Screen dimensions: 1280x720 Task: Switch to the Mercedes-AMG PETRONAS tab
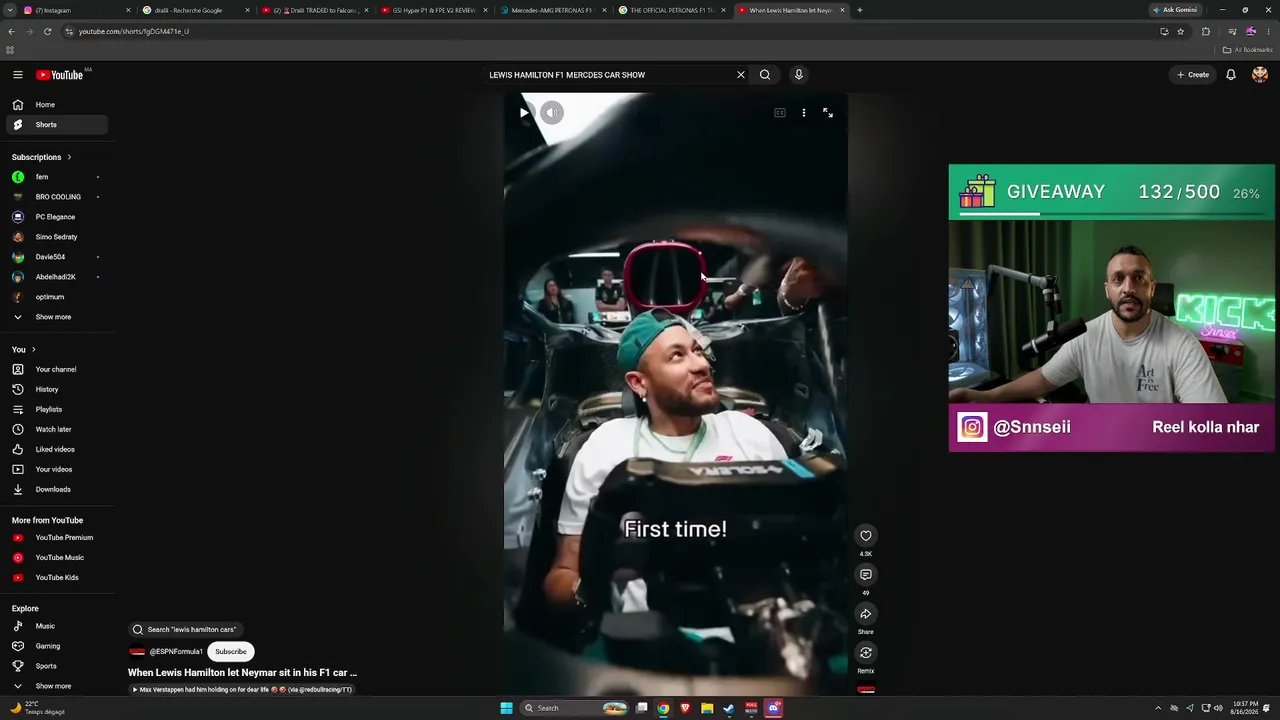(x=553, y=10)
